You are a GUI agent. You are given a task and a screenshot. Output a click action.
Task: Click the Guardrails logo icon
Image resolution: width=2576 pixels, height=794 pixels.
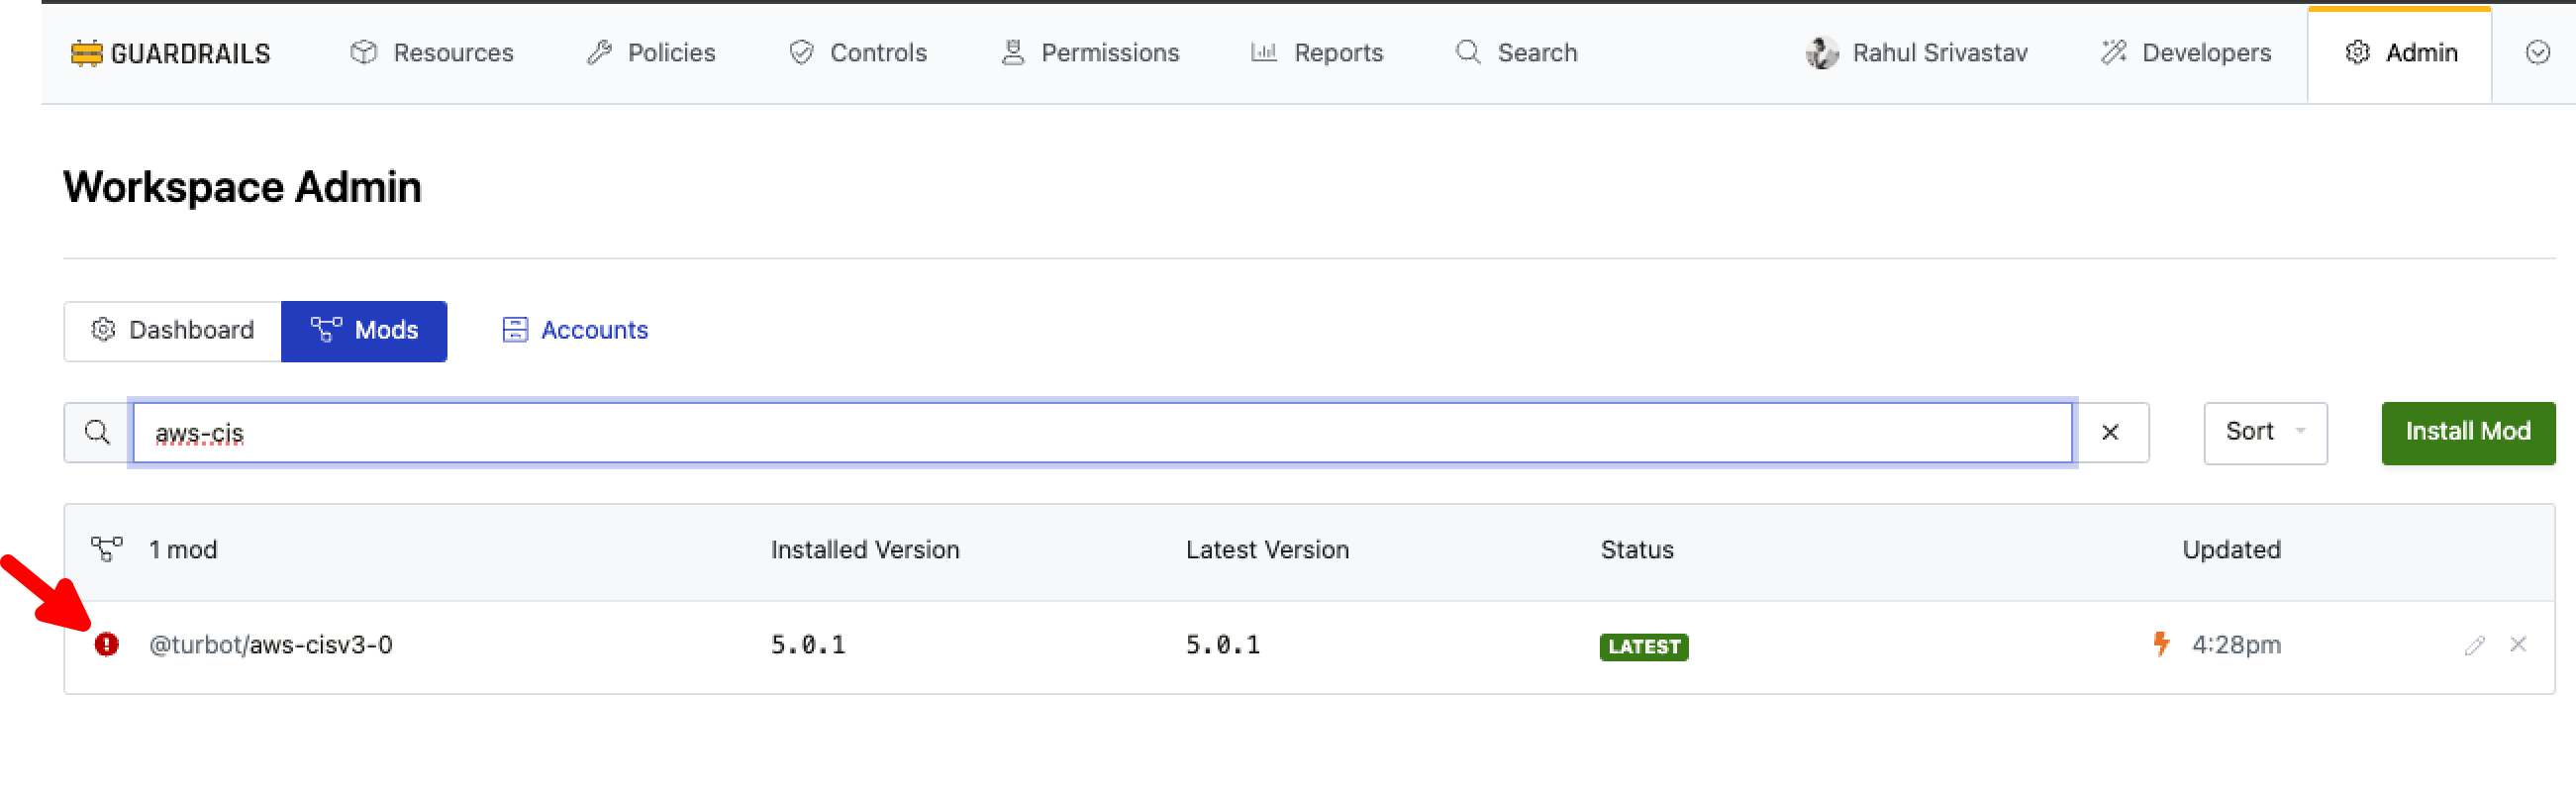pyautogui.click(x=87, y=53)
